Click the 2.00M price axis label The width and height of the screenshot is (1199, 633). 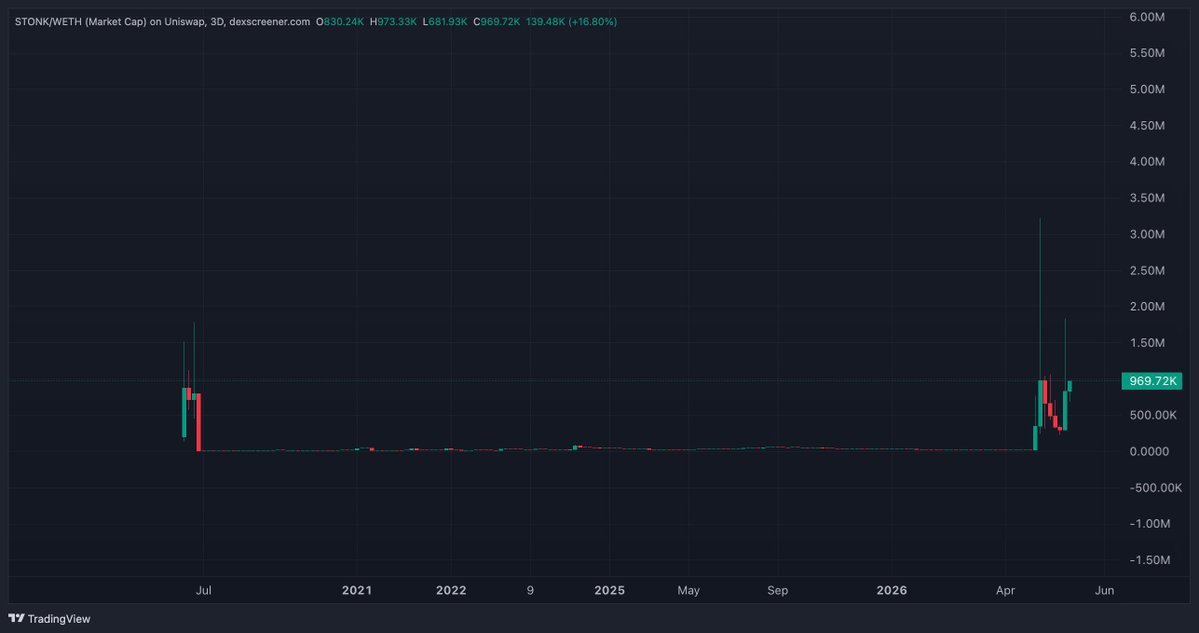coord(1146,307)
